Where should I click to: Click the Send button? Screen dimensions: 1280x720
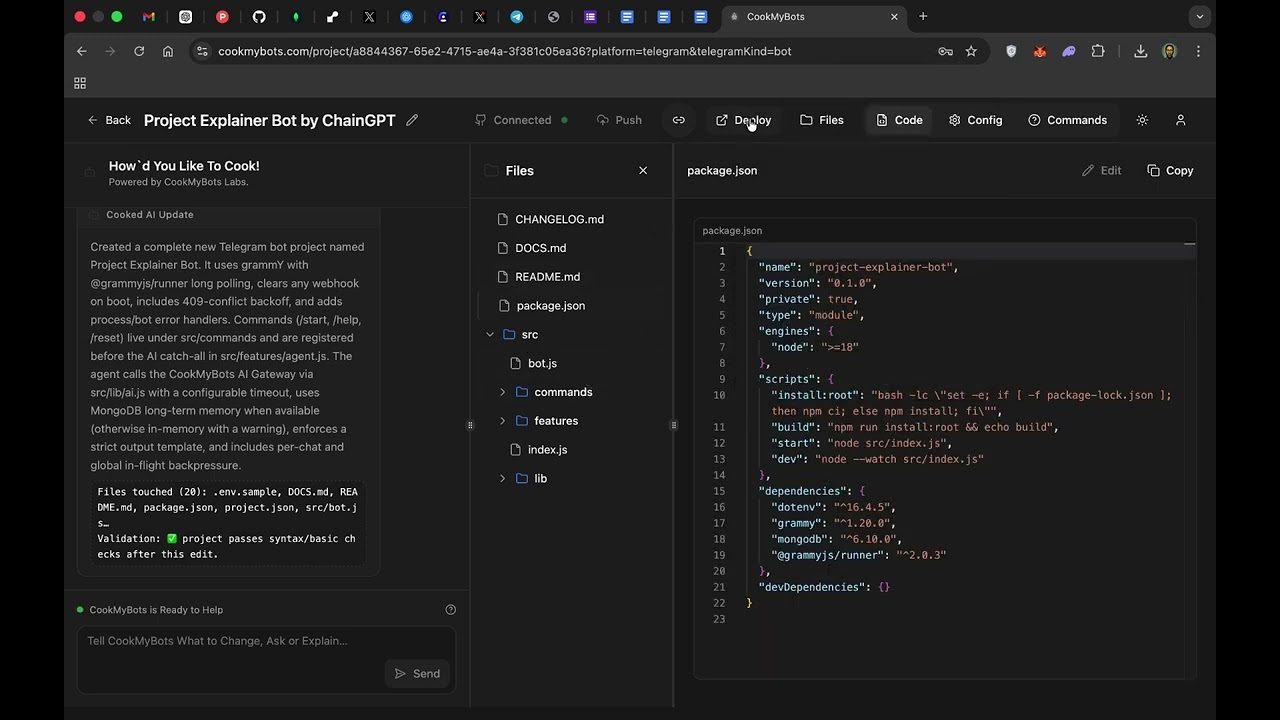pos(417,674)
